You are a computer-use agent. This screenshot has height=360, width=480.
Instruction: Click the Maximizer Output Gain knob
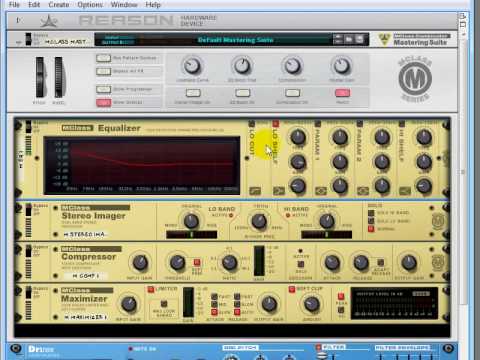269,304
